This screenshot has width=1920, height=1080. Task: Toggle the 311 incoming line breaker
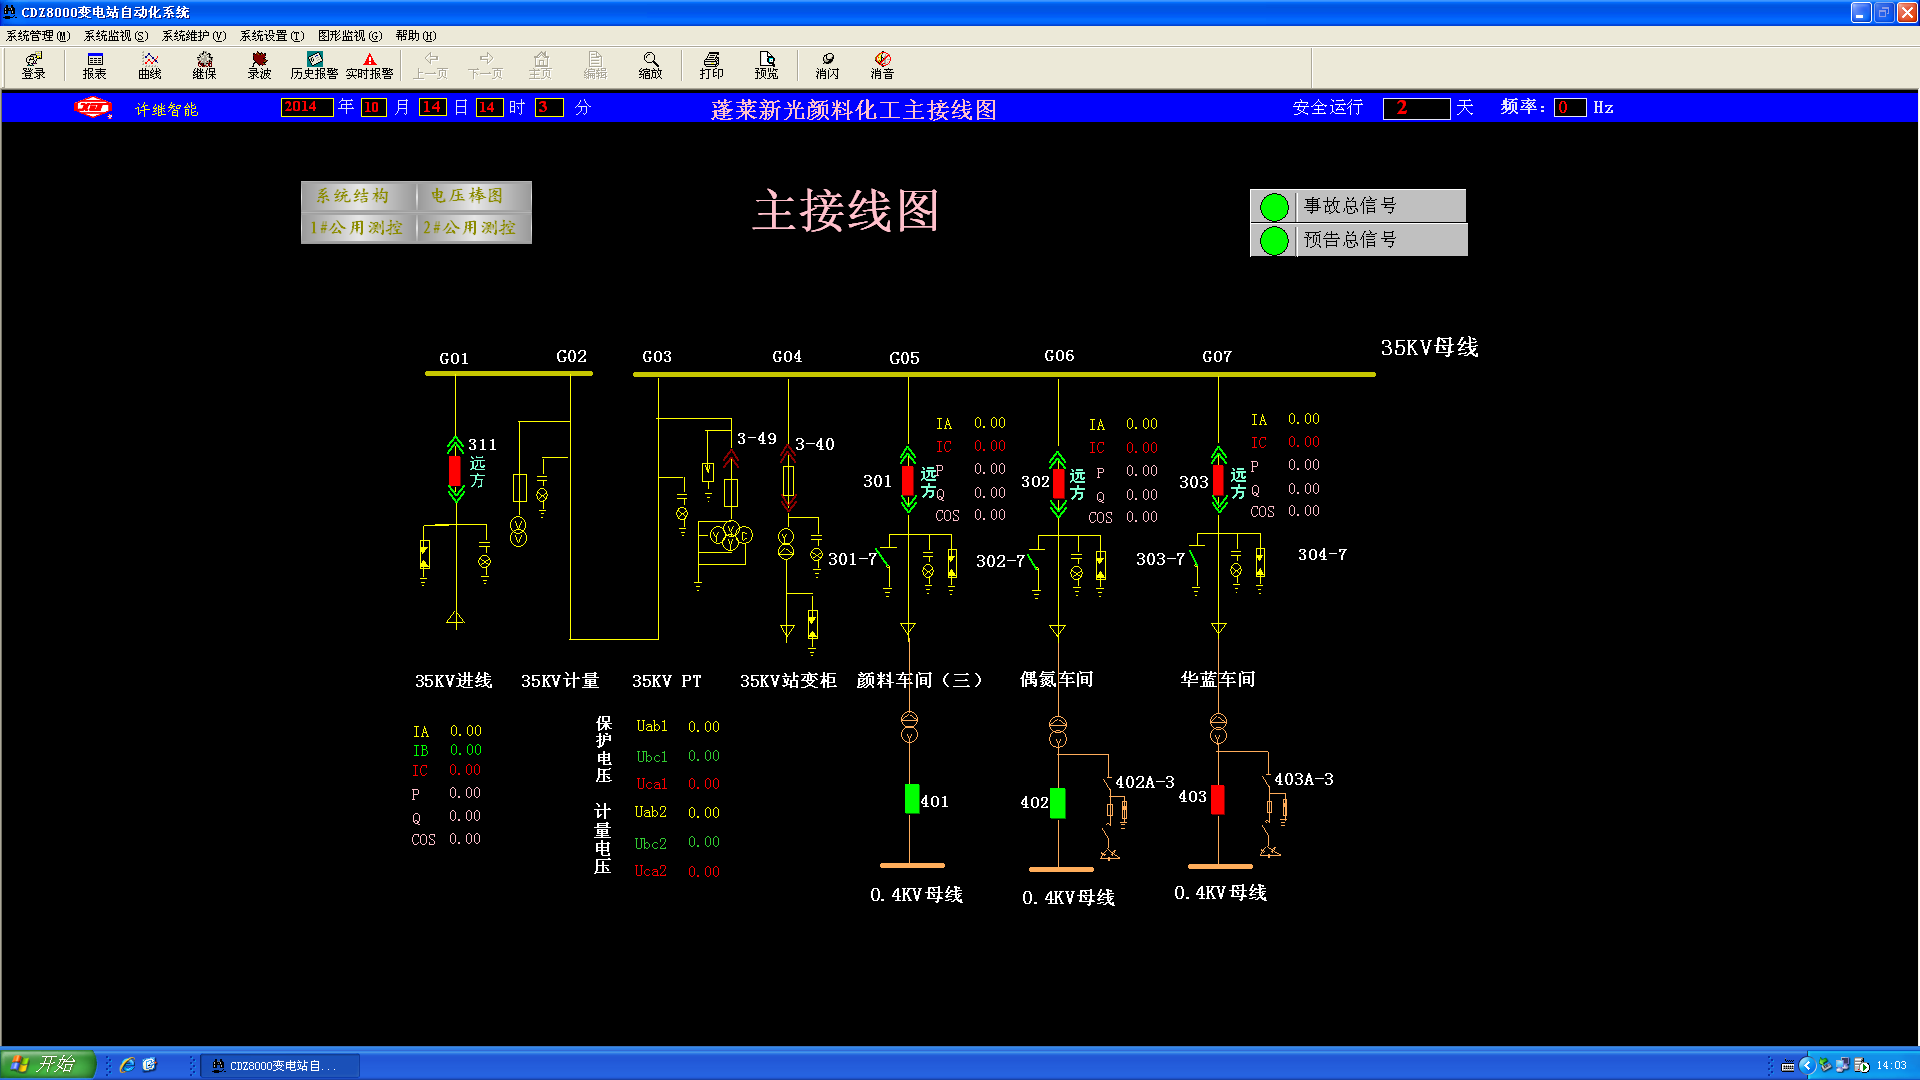click(455, 470)
